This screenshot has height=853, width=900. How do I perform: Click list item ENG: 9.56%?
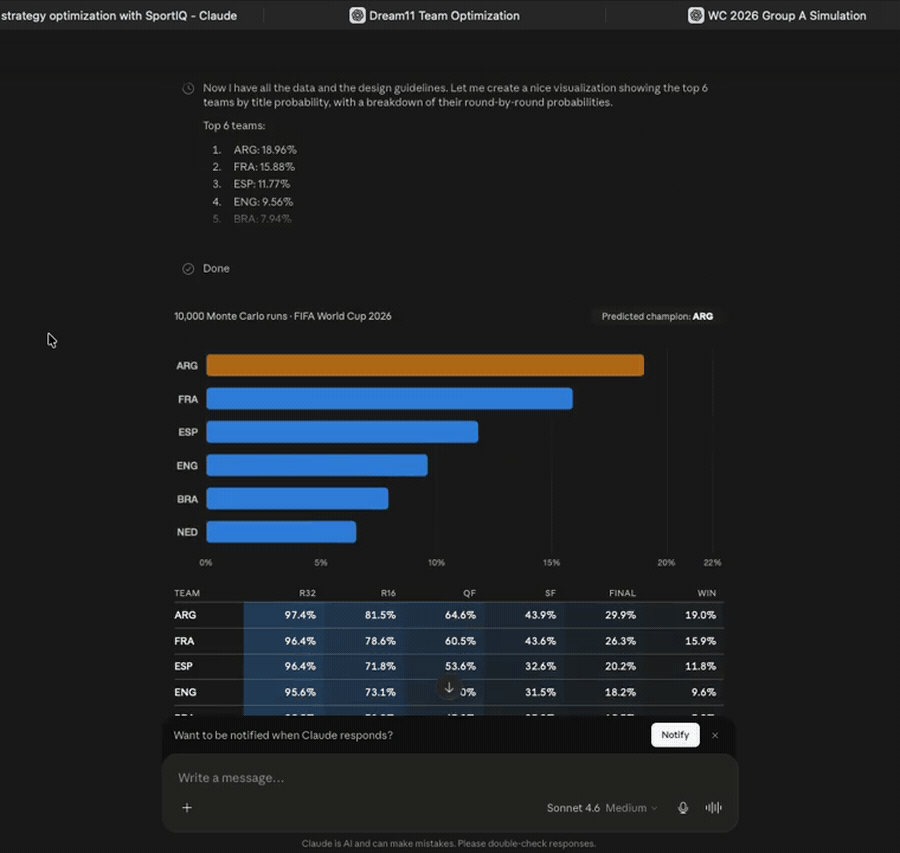(x=263, y=202)
